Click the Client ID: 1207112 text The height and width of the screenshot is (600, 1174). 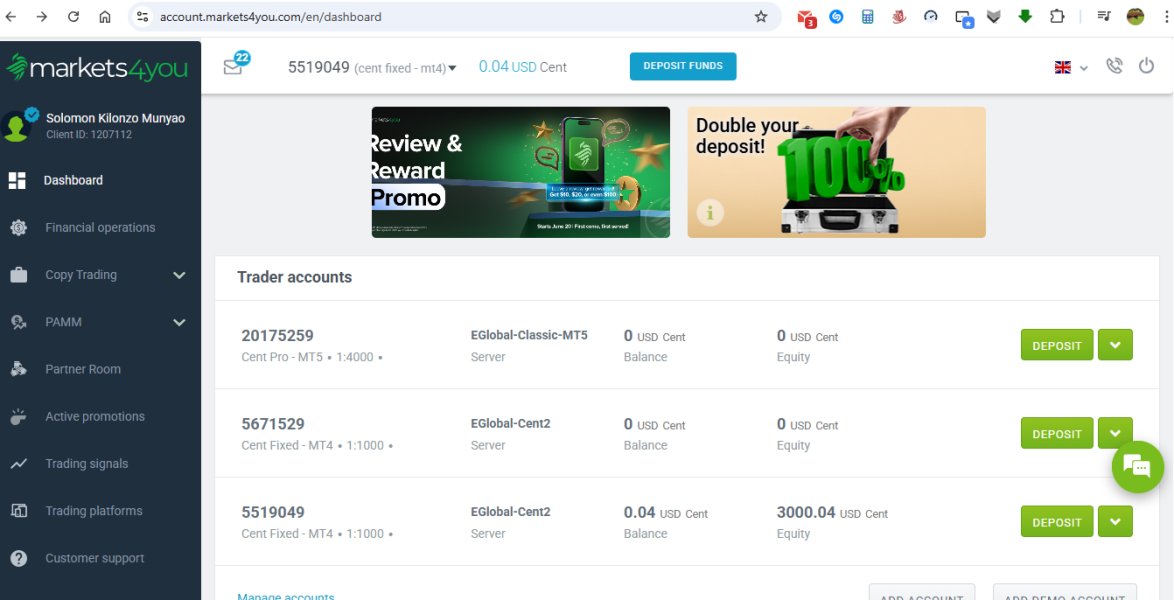click(88, 135)
